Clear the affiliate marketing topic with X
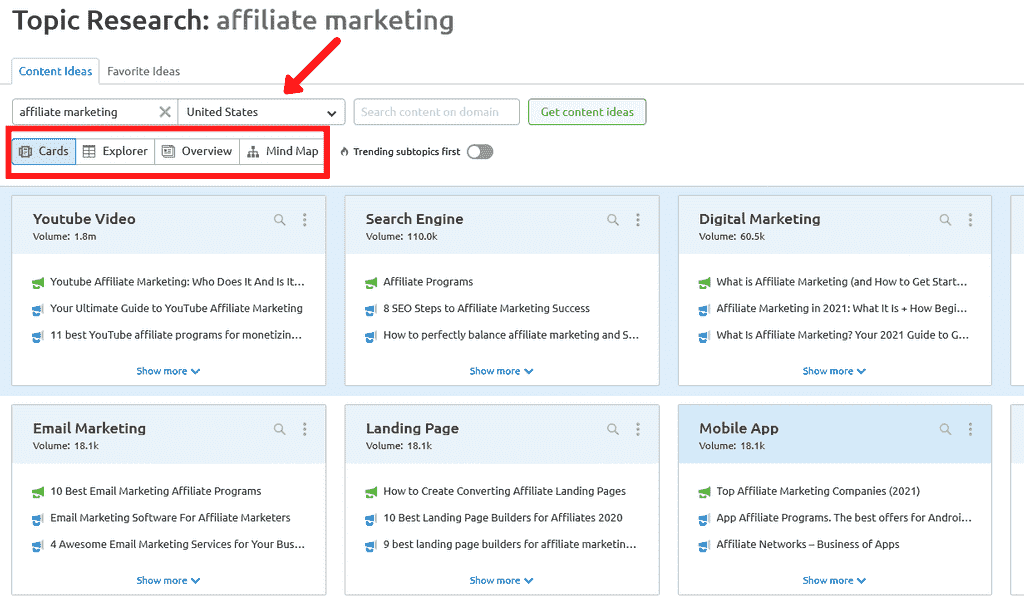 click(165, 112)
